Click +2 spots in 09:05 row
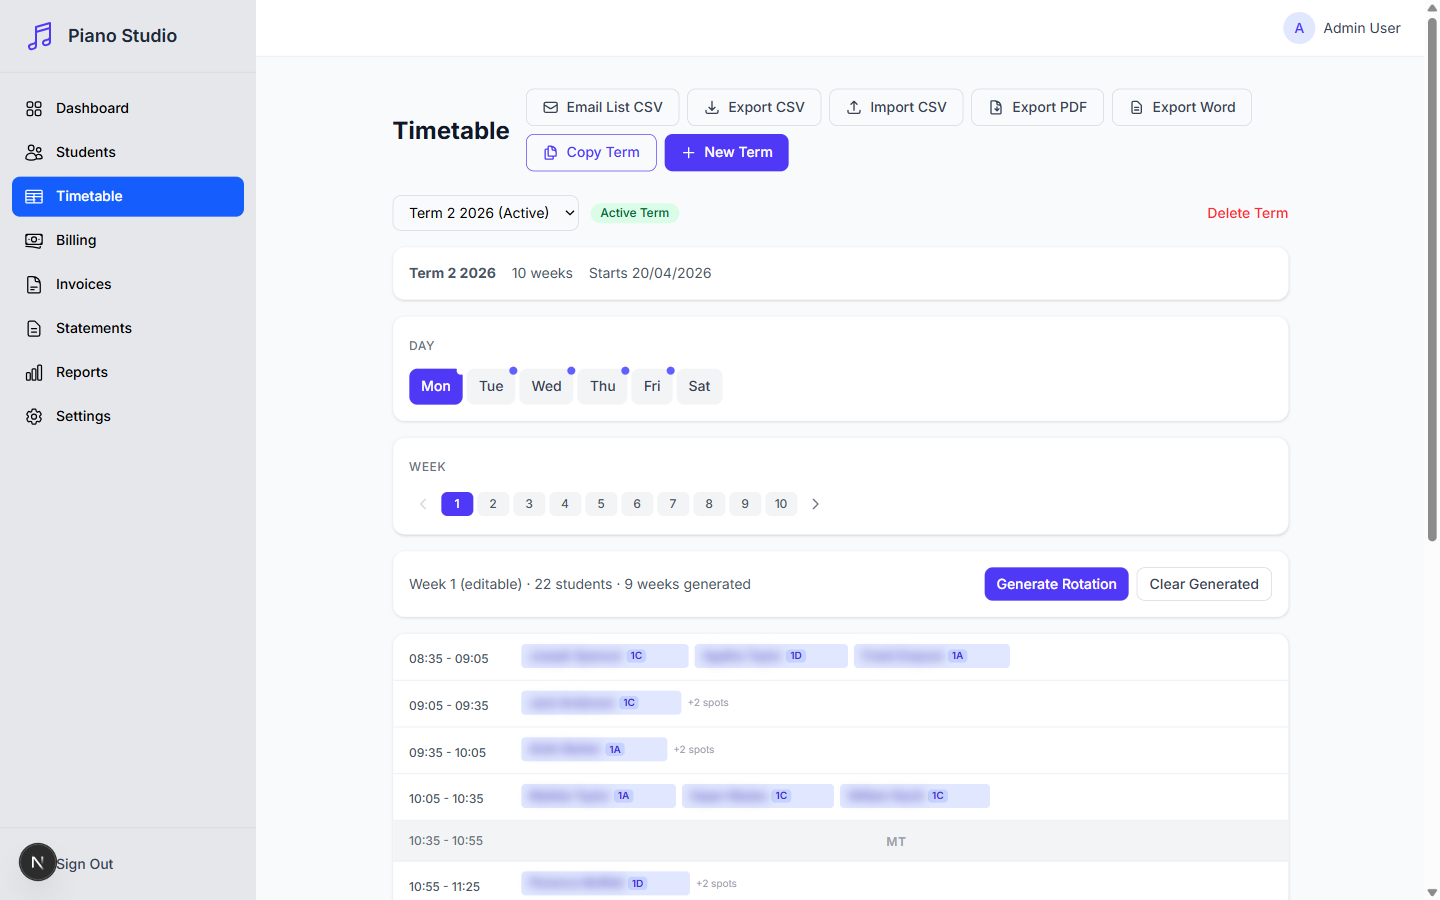The width and height of the screenshot is (1440, 900). point(708,703)
